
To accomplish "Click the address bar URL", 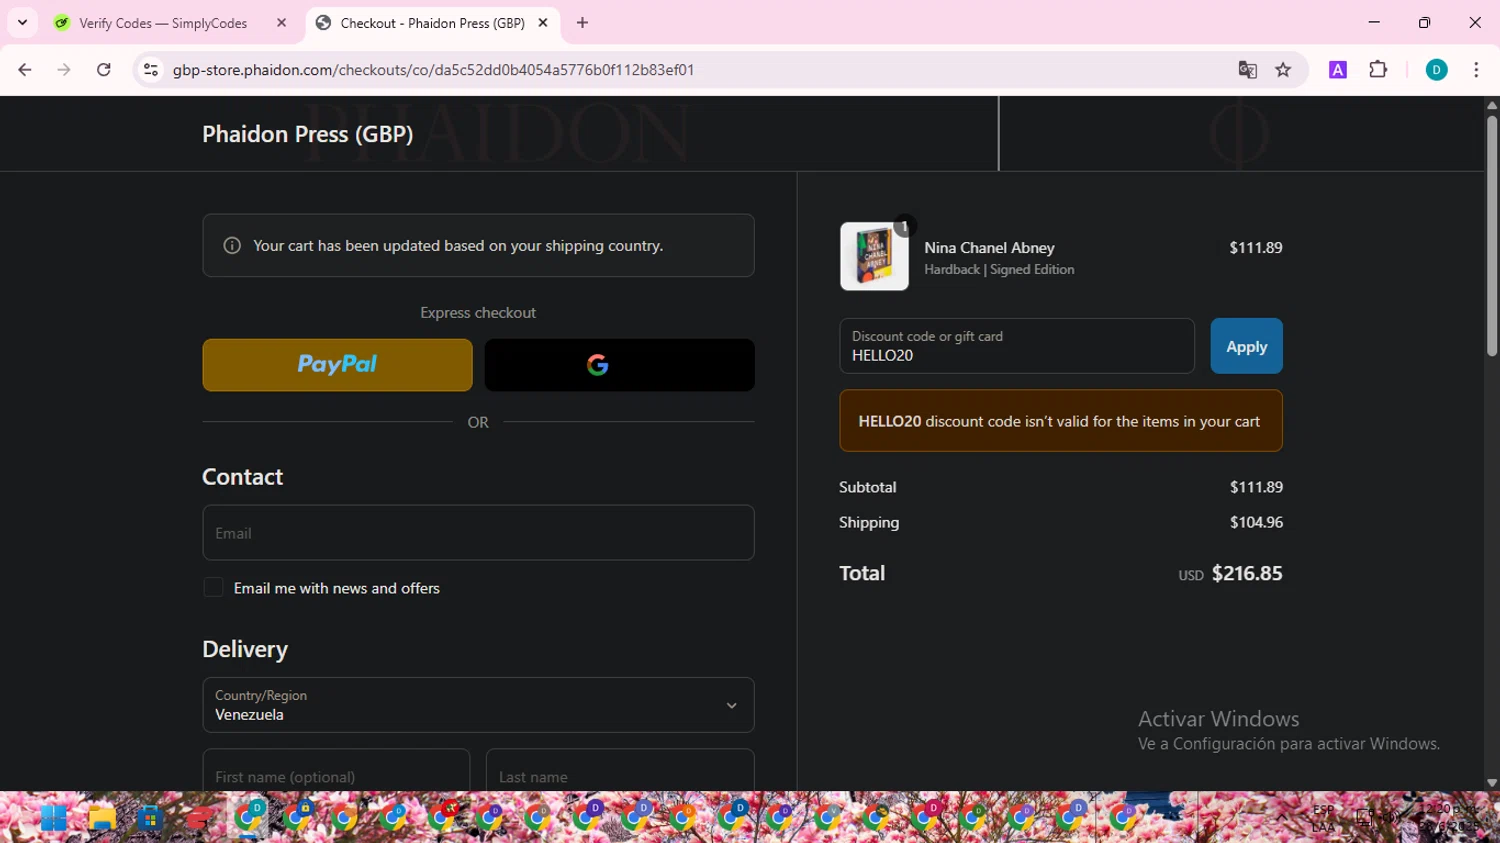I will click(x=433, y=70).
